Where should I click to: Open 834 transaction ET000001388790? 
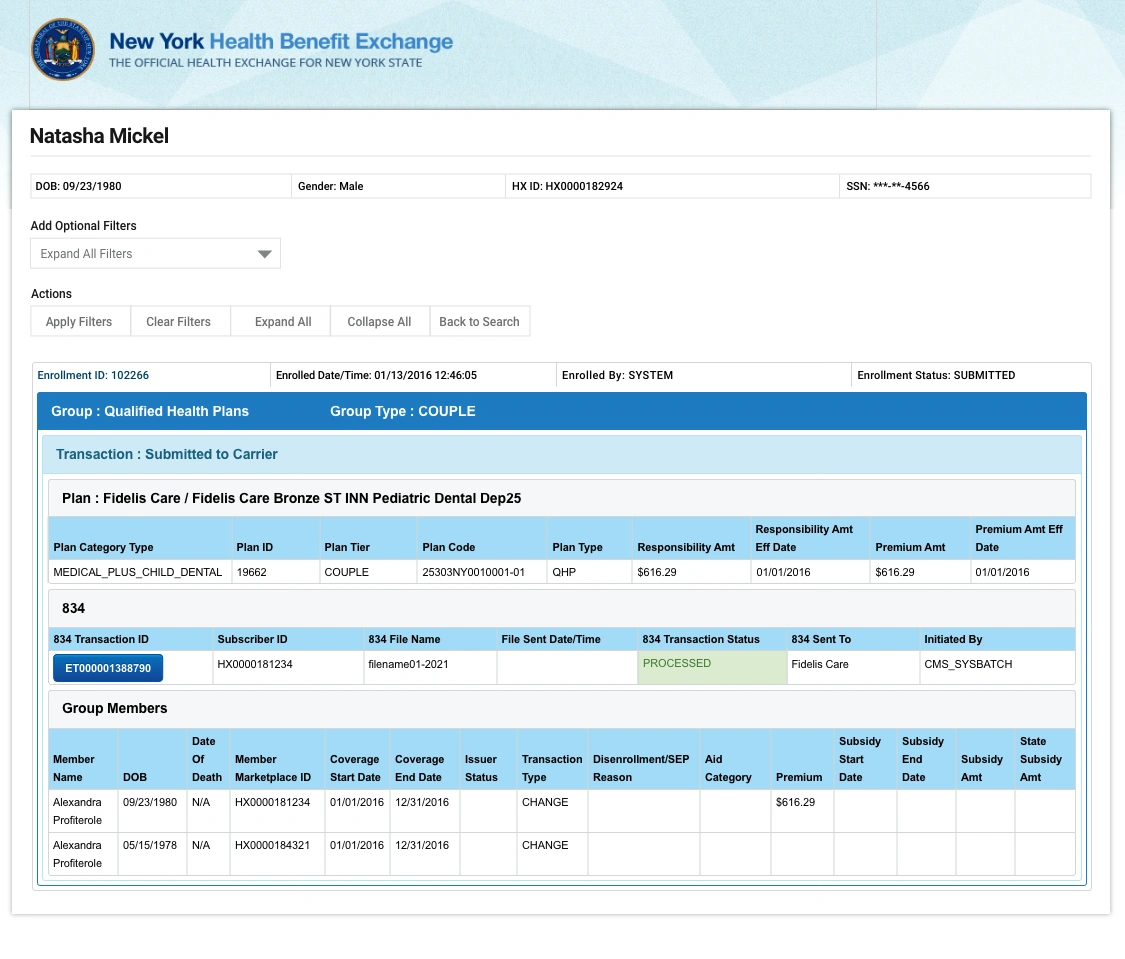[107, 667]
